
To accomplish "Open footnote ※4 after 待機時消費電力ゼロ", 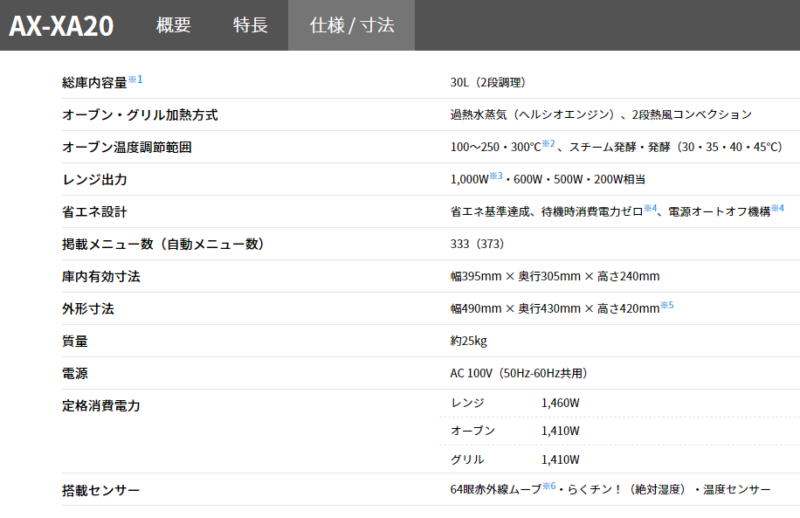I will pos(649,208).
